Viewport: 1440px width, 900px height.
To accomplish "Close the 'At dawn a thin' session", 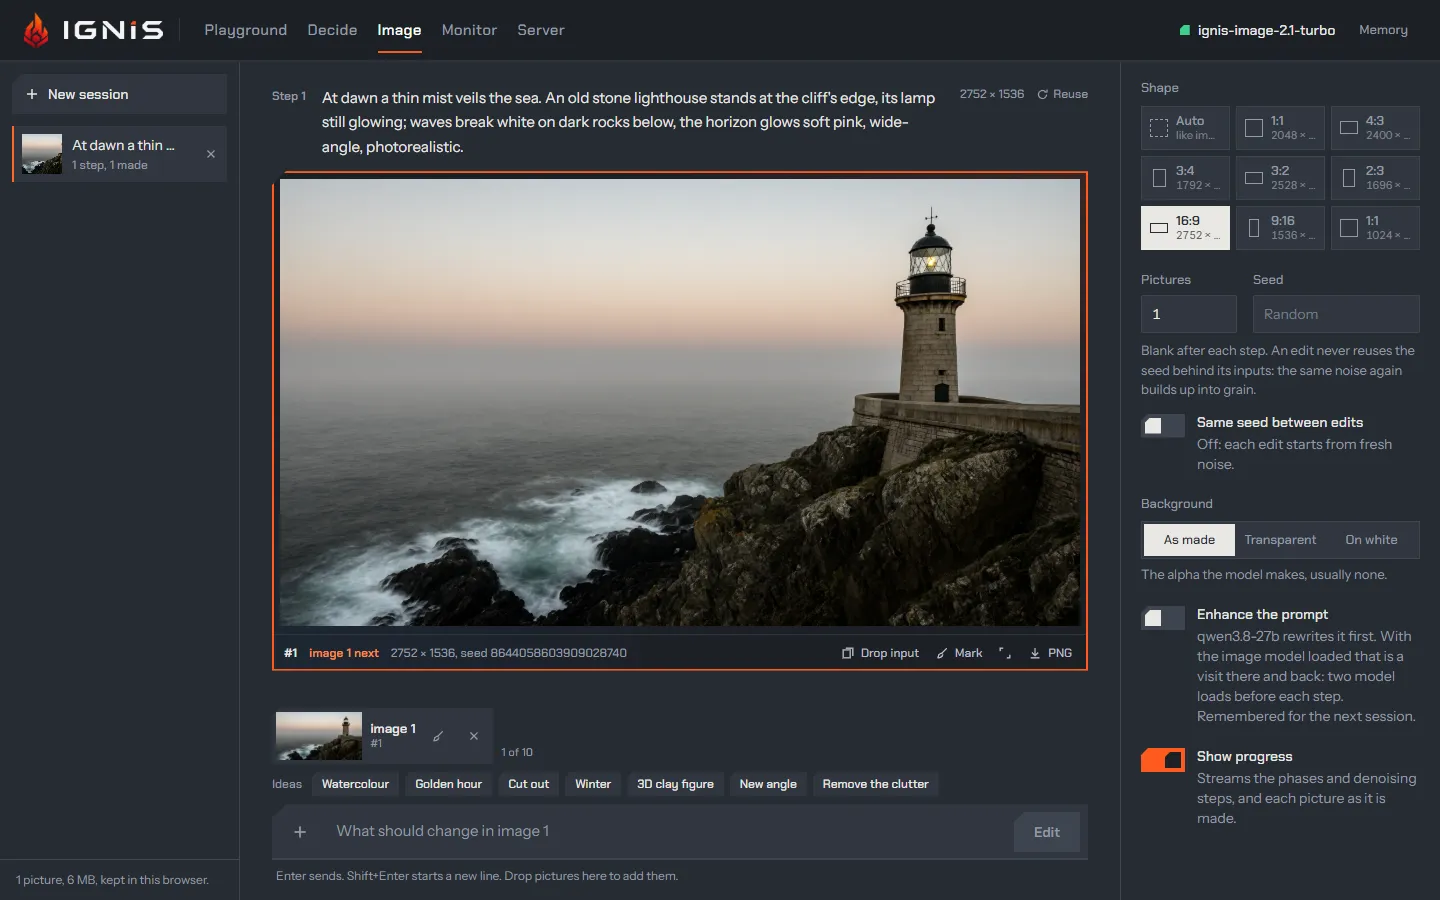I will (211, 154).
